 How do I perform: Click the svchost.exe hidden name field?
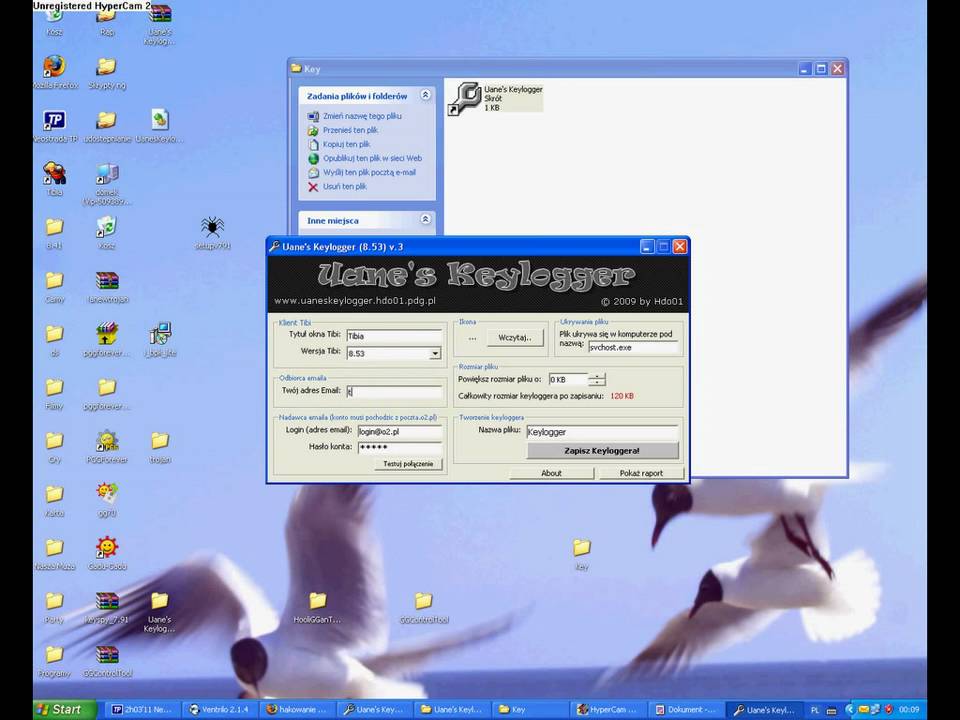(x=633, y=347)
